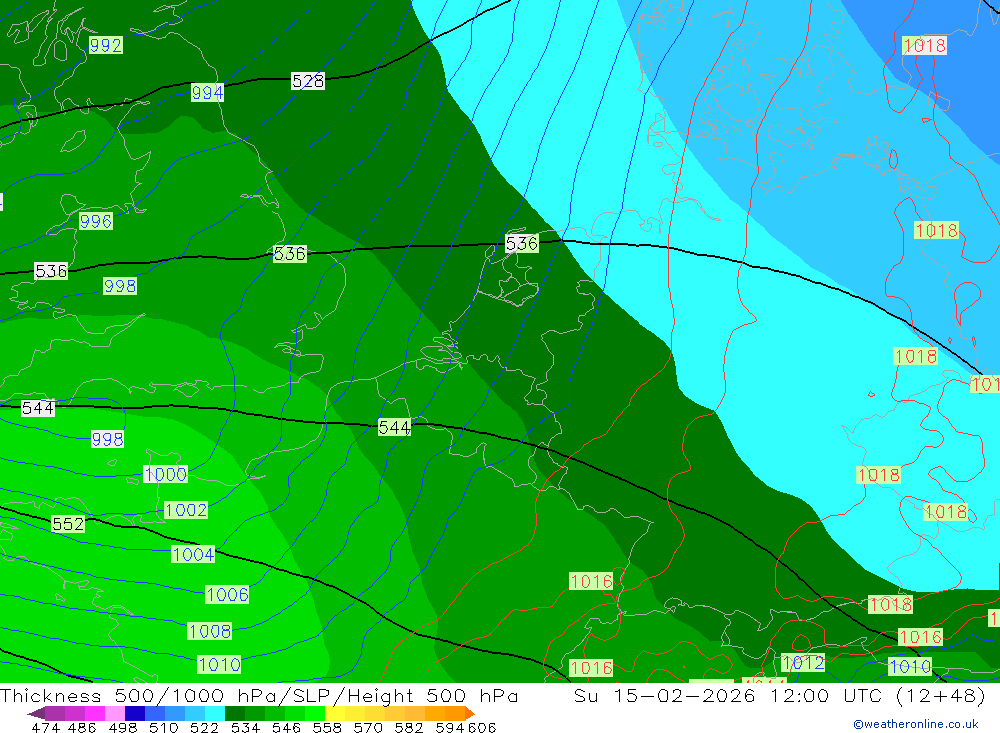
Task: Choose the bright yellow legend swatch
Action: point(335,713)
